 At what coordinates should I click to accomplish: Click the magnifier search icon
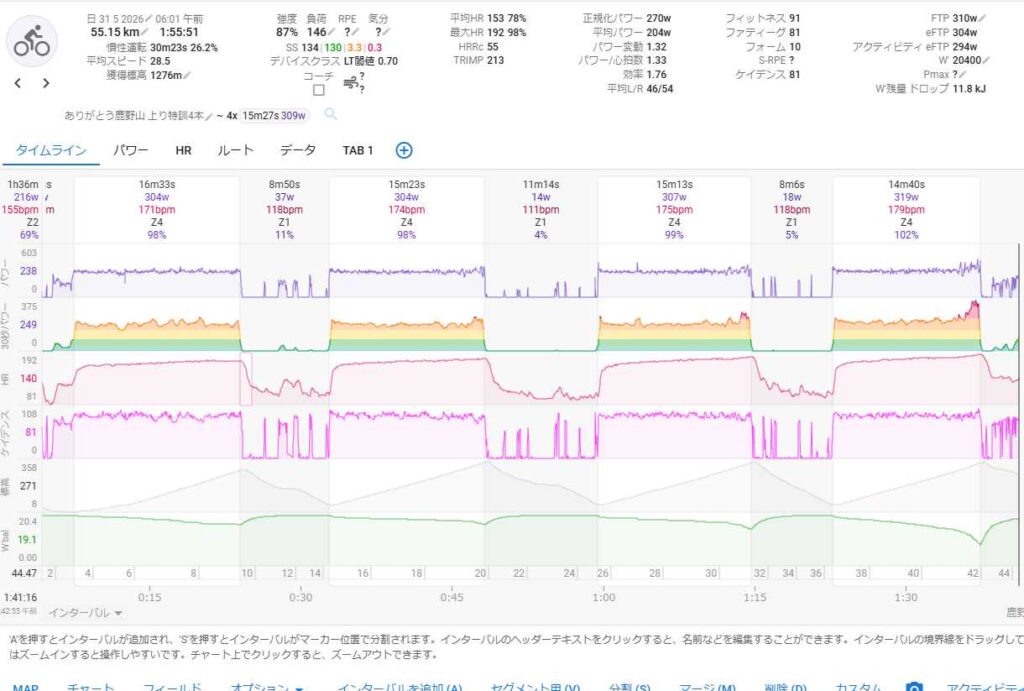(x=330, y=114)
